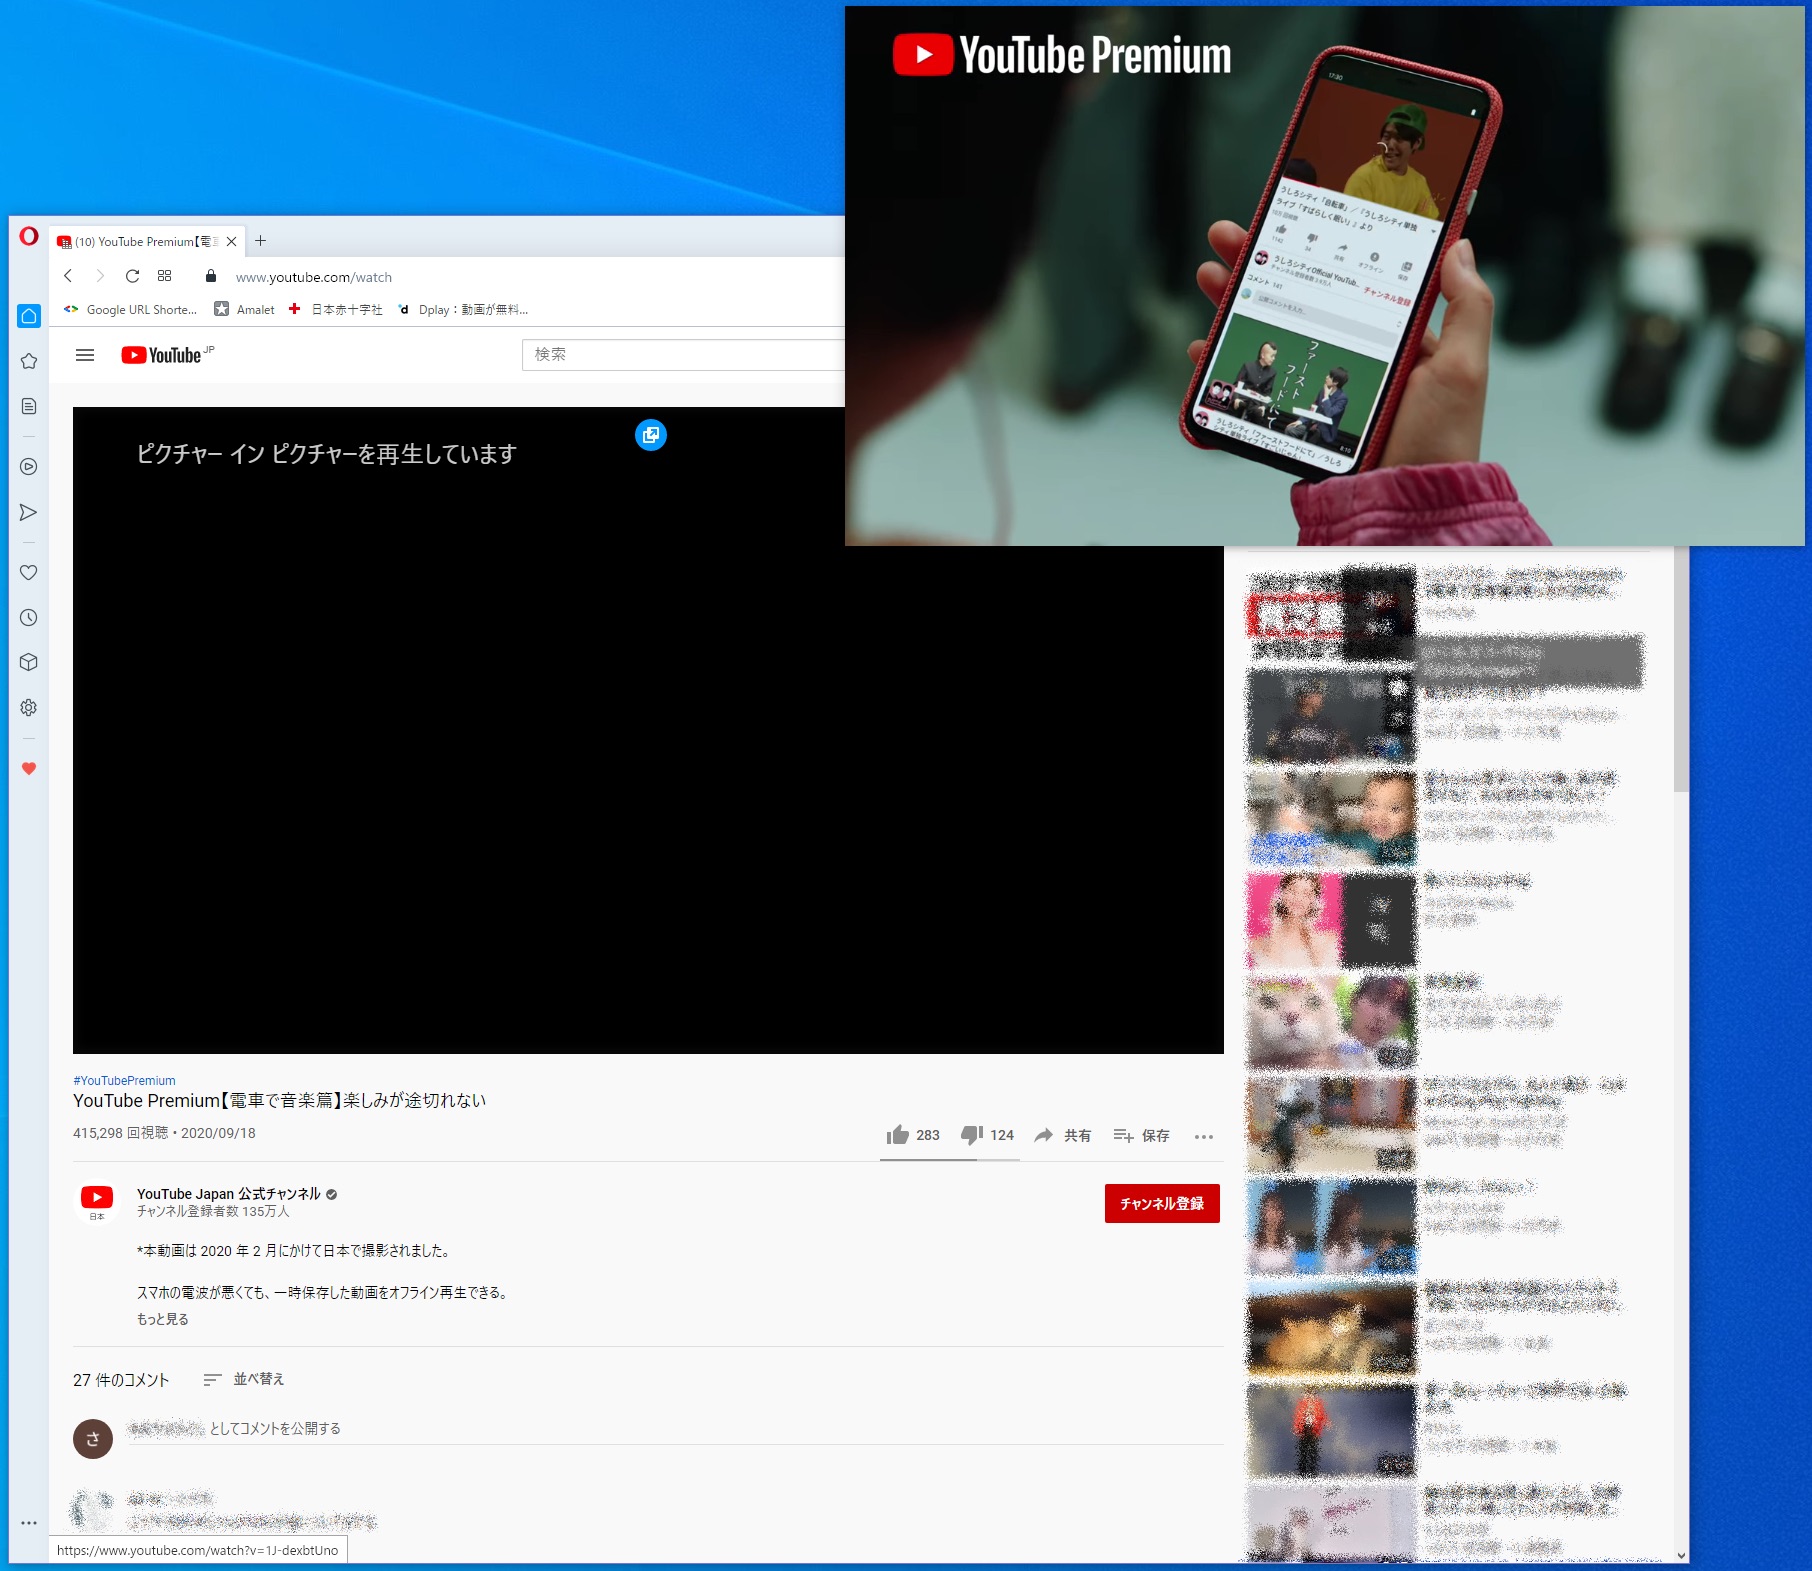
Task: Click the 27 件のコメント heading
Action: [121, 1380]
